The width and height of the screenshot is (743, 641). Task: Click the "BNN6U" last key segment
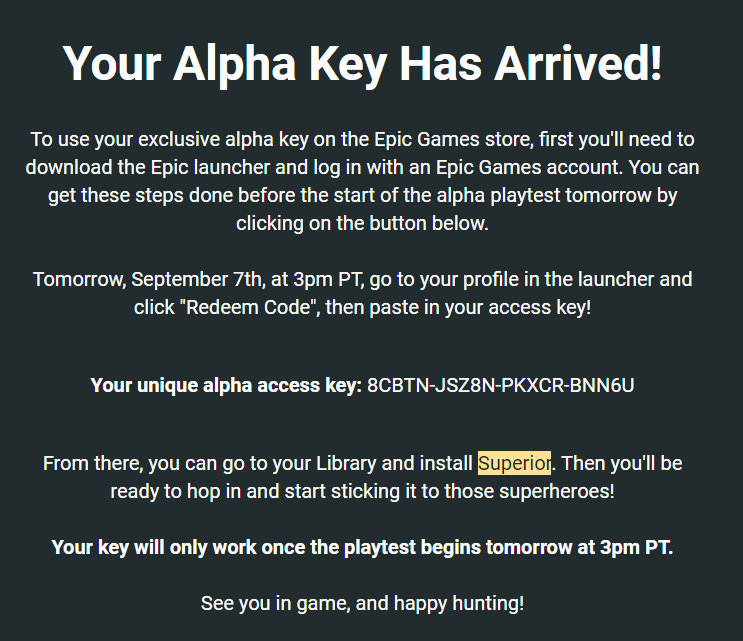602,386
